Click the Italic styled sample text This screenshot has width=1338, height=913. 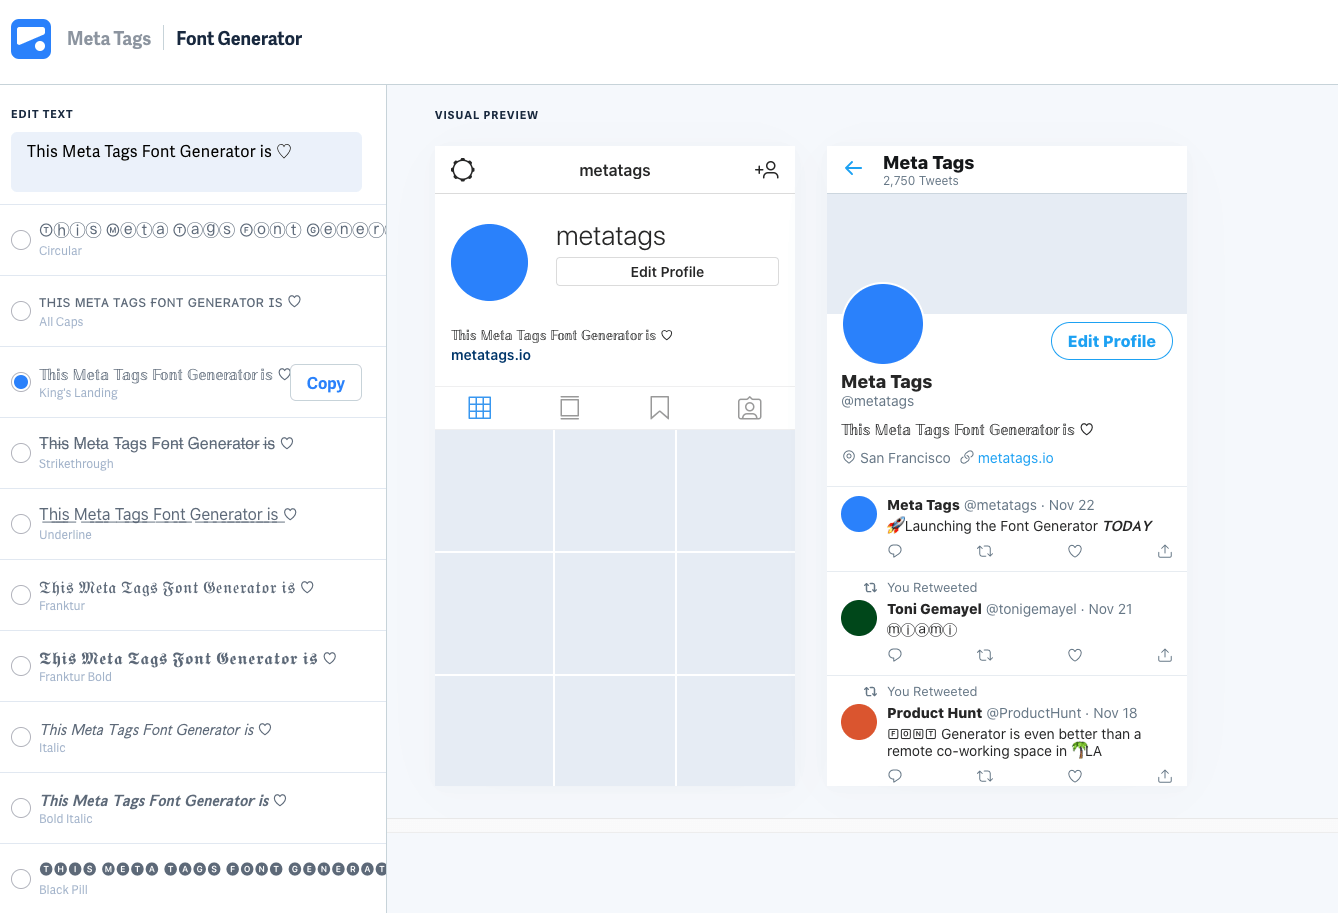[x=156, y=730]
